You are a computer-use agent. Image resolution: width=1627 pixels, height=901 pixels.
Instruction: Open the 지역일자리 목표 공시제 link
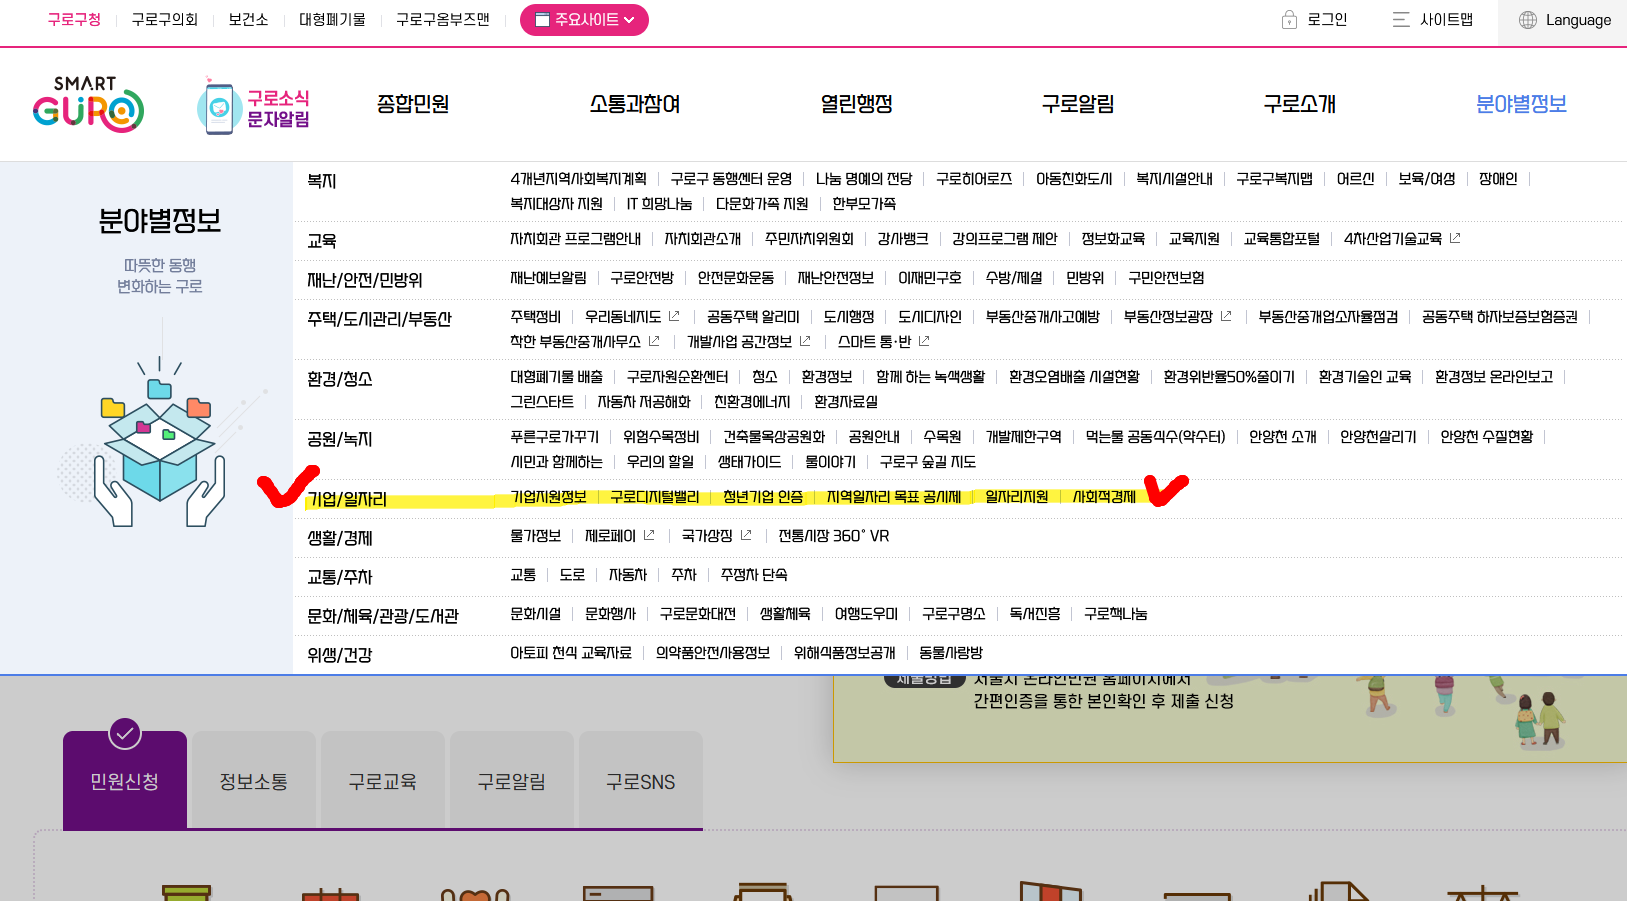[x=894, y=497]
